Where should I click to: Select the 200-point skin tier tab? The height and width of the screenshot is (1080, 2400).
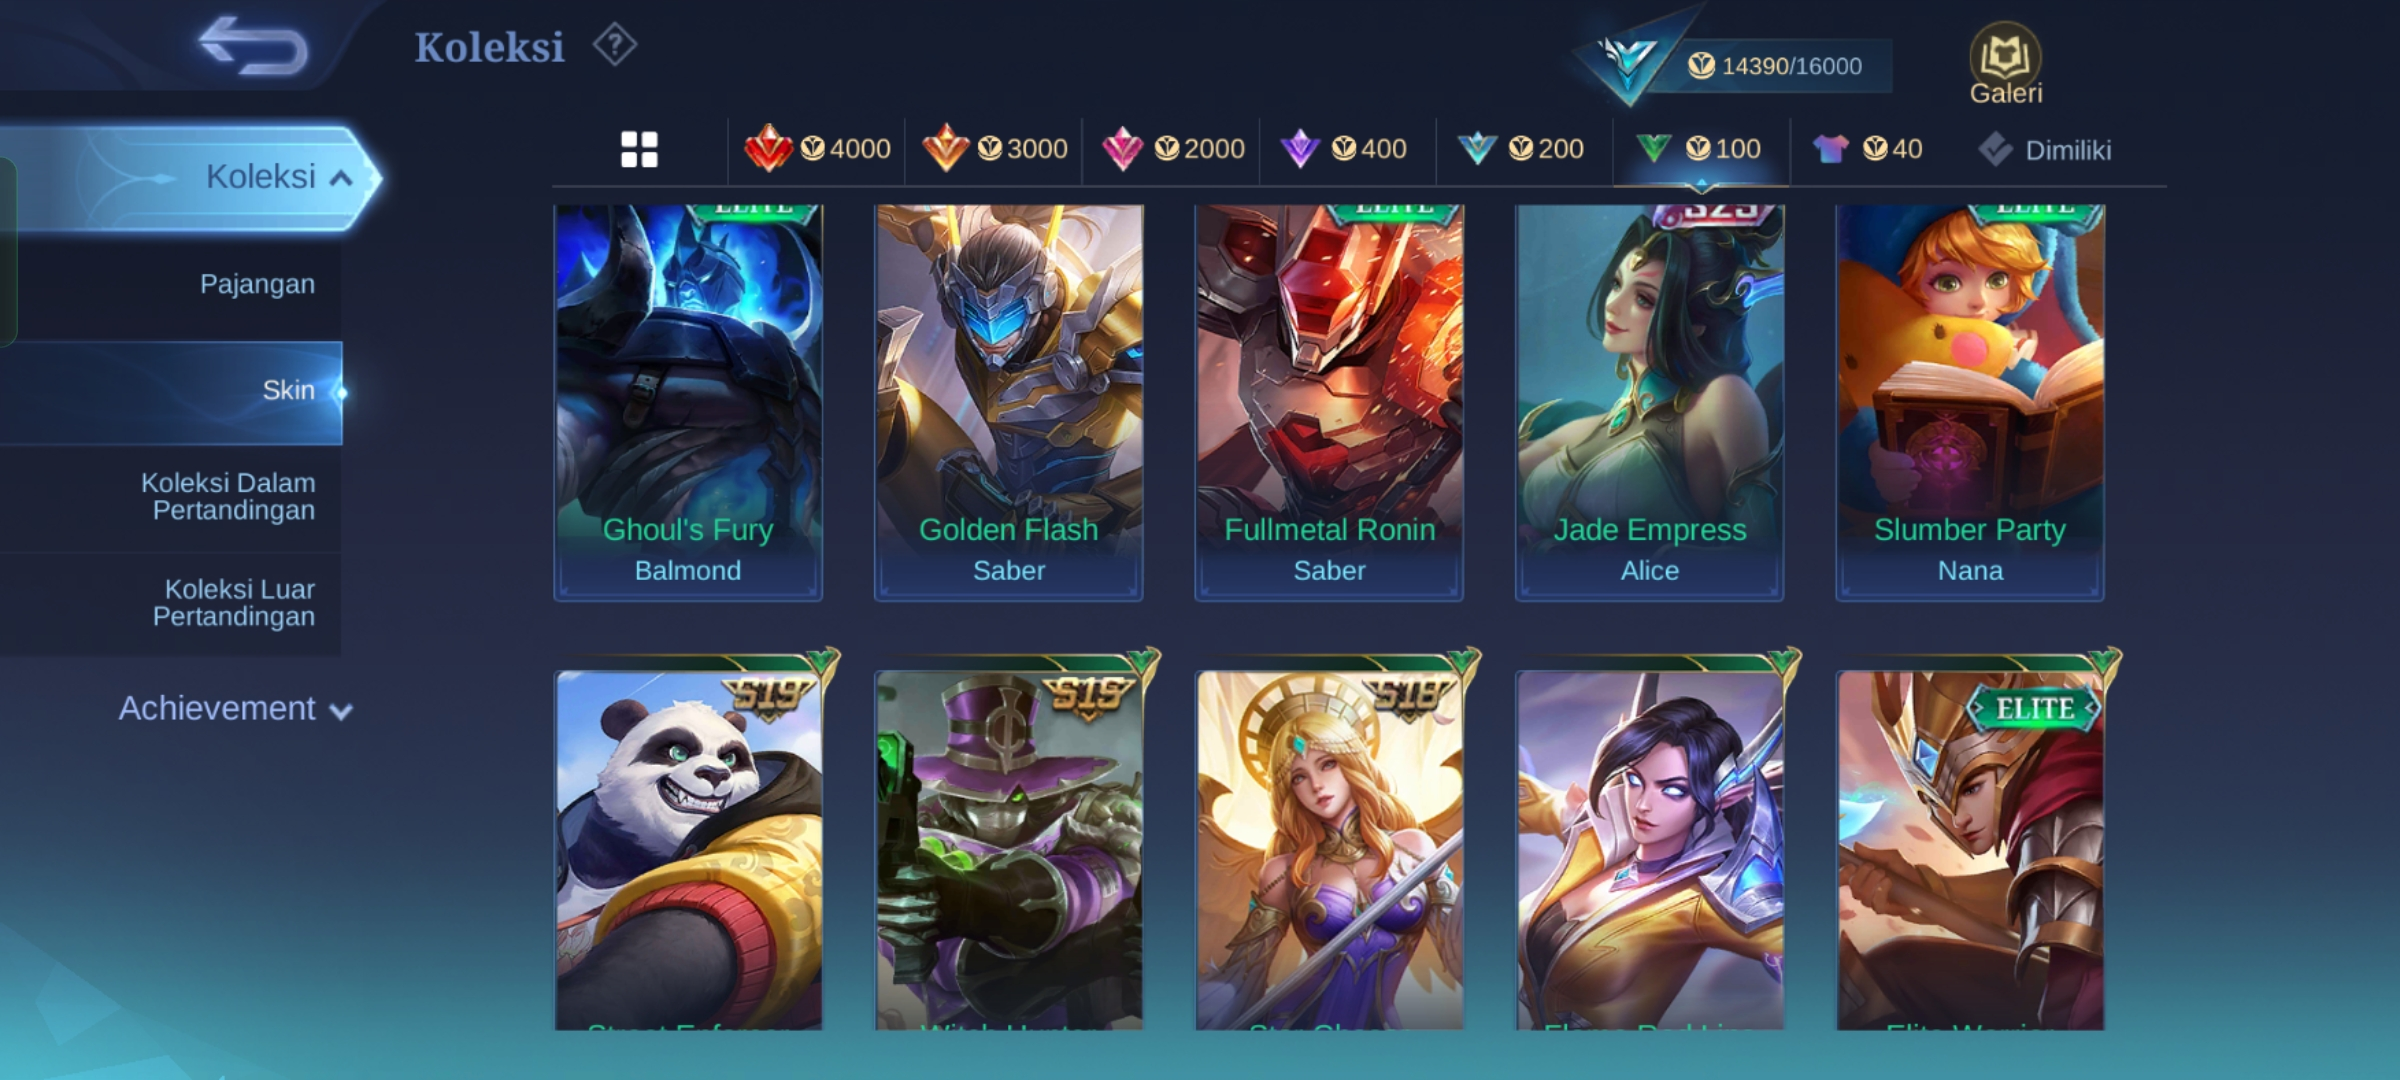pyautogui.click(x=1521, y=149)
